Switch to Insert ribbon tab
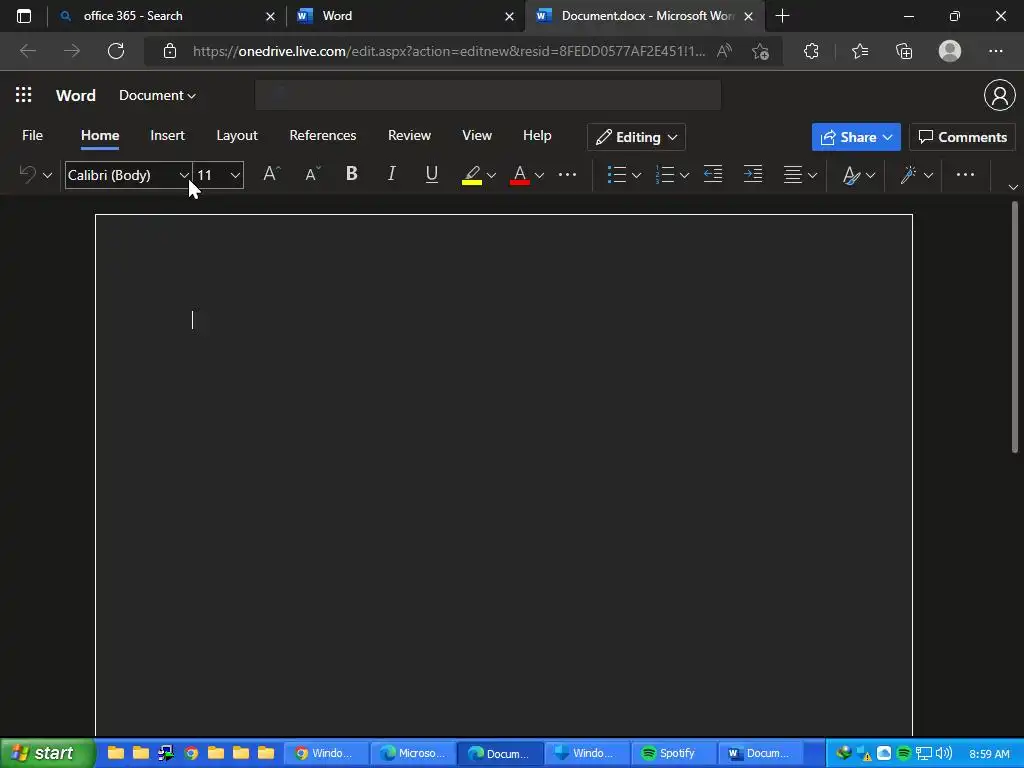Screen dimensions: 1024x768 [x=167, y=135]
